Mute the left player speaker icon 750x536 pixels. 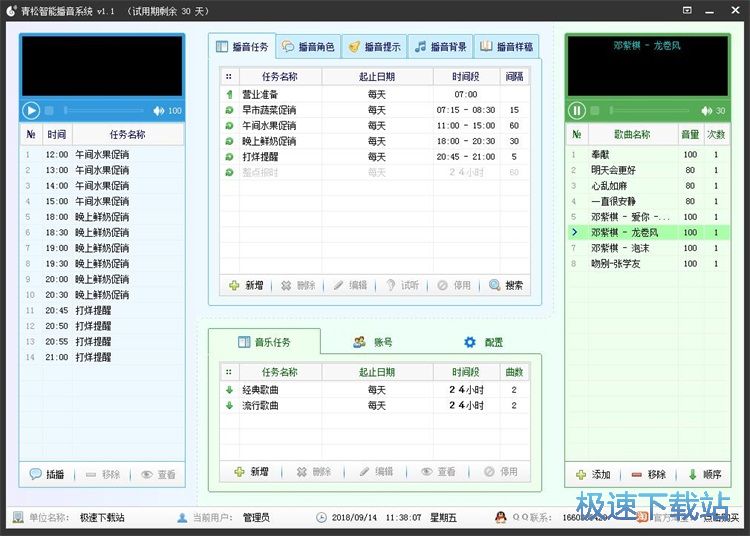tap(158, 110)
